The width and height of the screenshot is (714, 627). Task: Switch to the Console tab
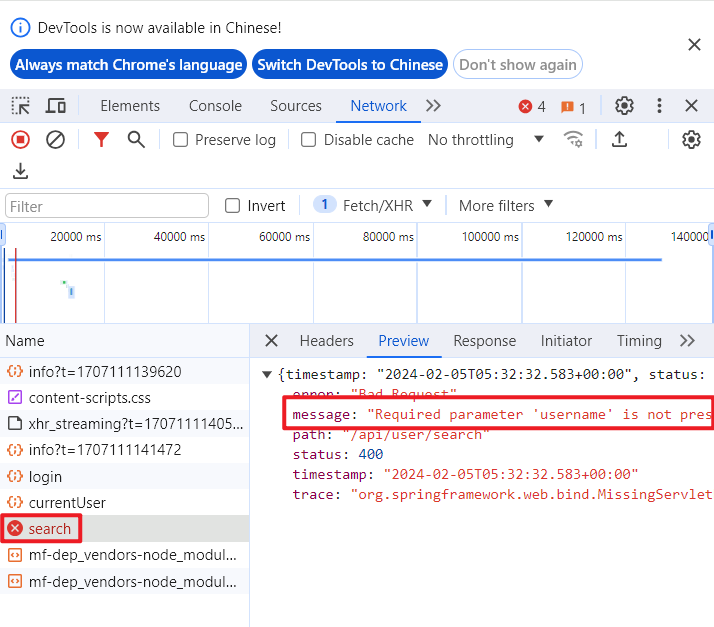click(x=215, y=106)
